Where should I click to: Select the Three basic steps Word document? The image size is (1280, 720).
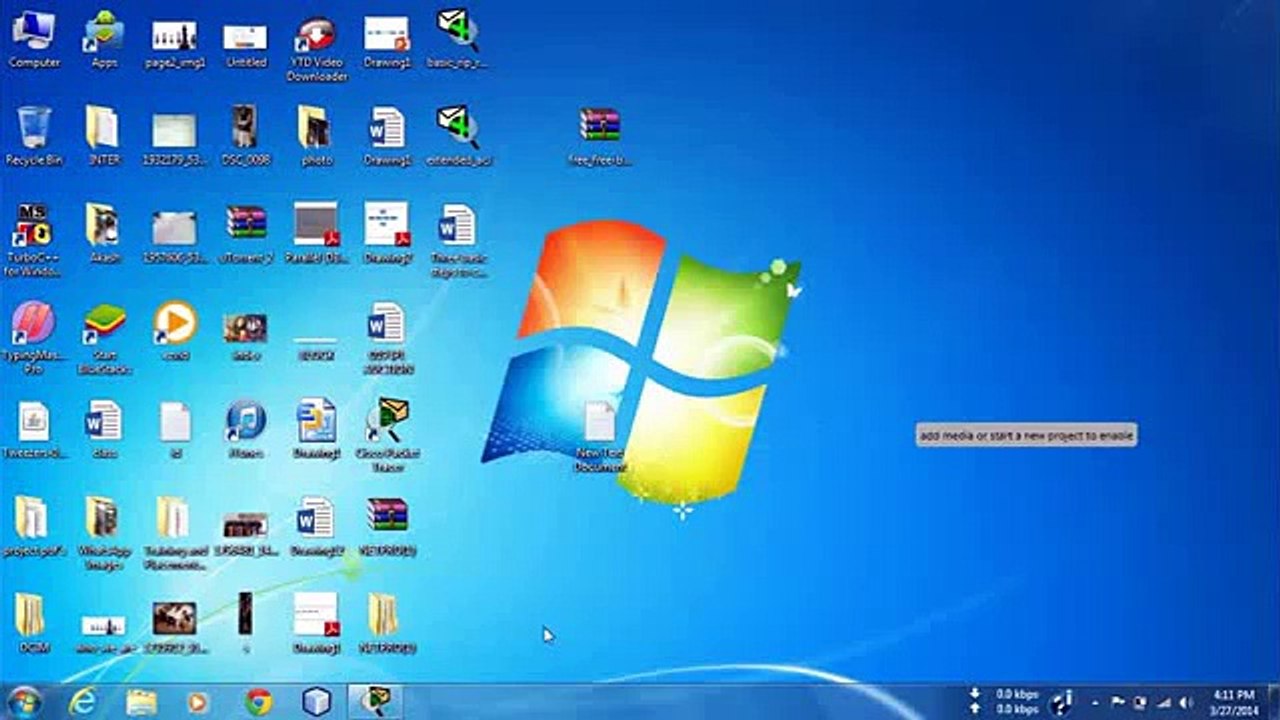(458, 240)
